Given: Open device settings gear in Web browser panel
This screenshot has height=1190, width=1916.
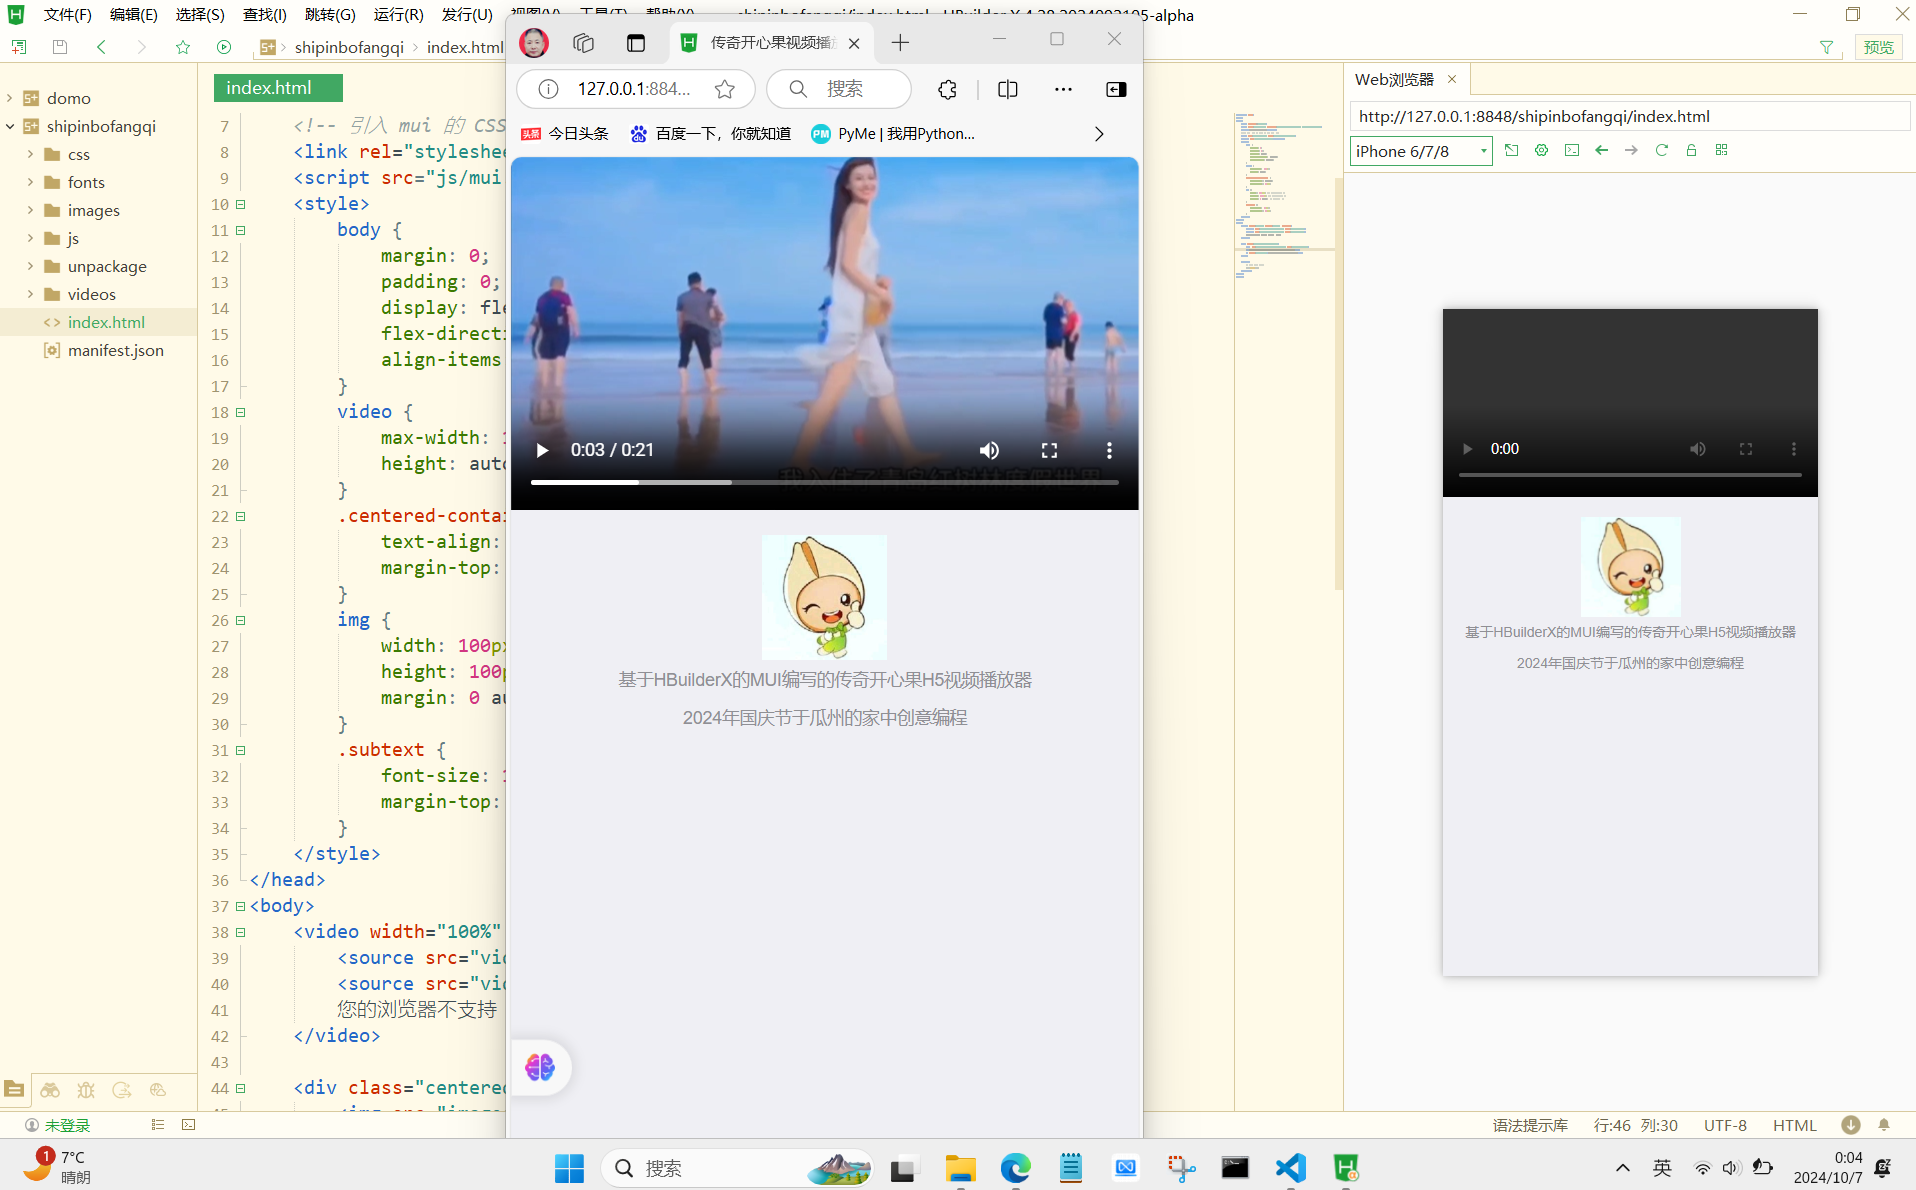Looking at the screenshot, I should (x=1541, y=150).
